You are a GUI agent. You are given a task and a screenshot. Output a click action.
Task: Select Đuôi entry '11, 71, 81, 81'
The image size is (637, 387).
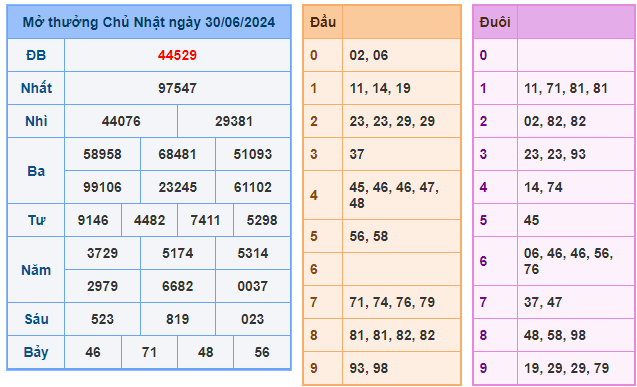[x=566, y=88]
